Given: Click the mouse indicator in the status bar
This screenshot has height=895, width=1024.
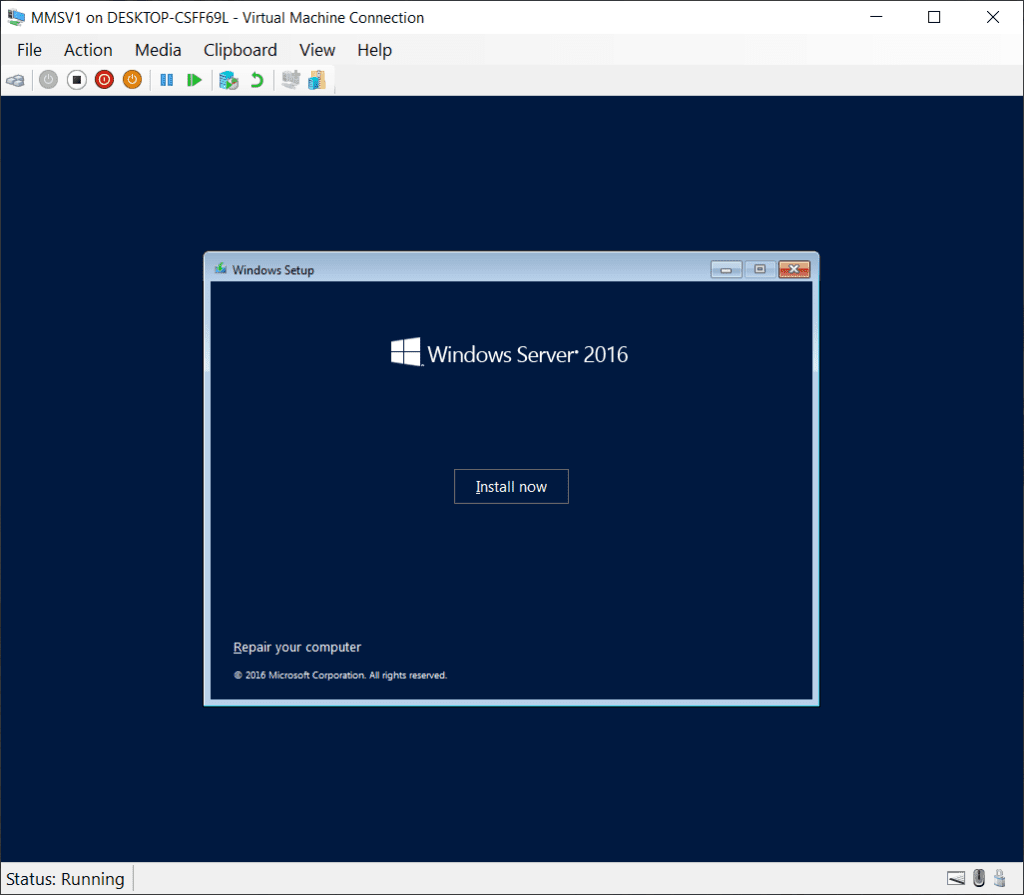Looking at the screenshot, I should [x=978, y=877].
